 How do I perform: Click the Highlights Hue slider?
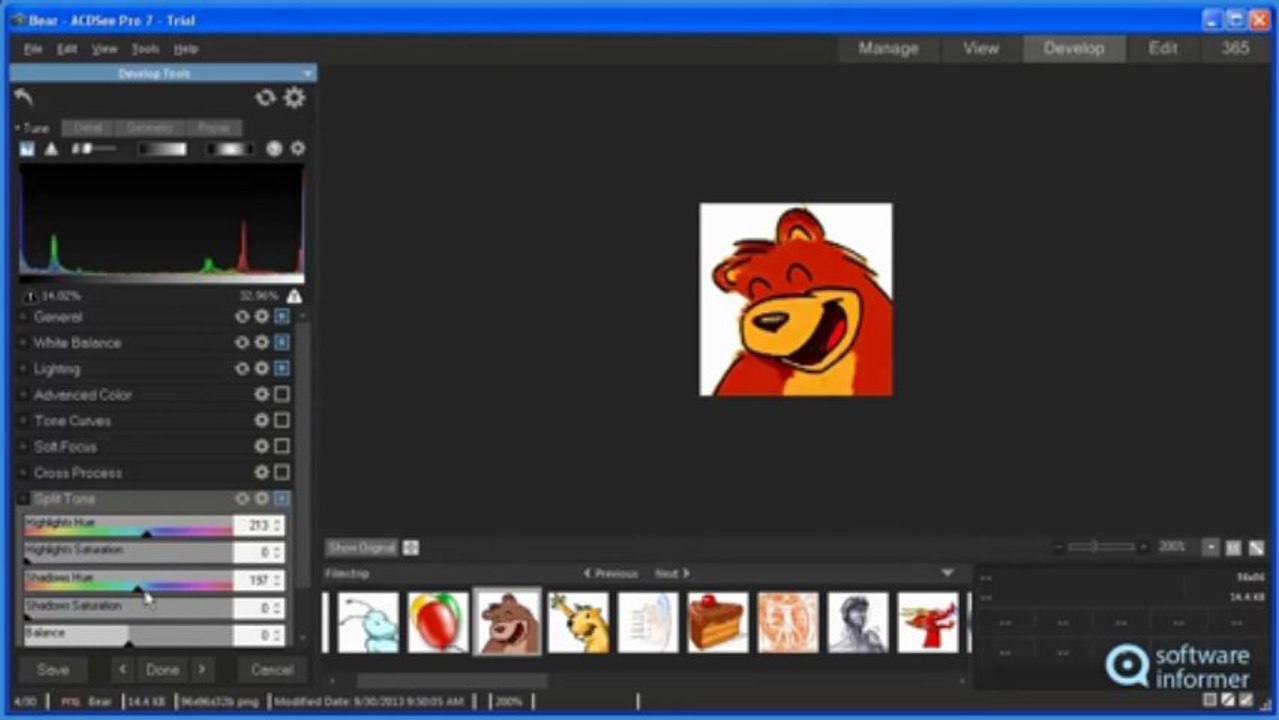coord(128,525)
